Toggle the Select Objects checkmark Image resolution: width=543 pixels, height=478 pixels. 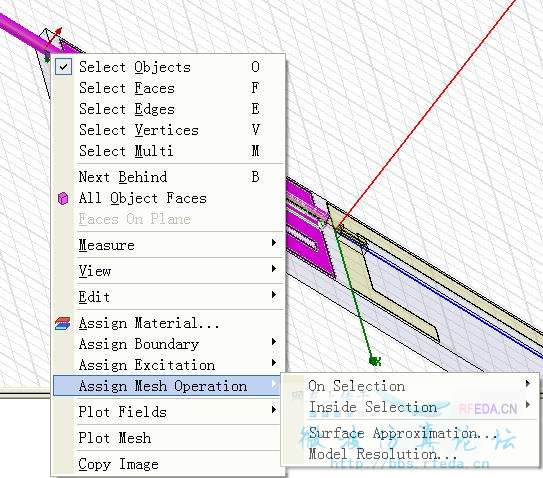point(63,67)
